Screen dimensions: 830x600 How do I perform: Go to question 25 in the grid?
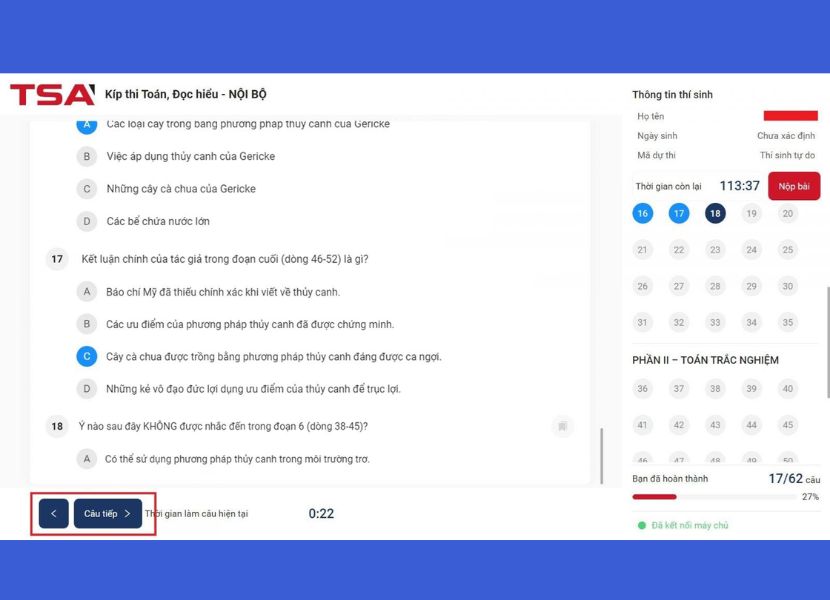788,250
